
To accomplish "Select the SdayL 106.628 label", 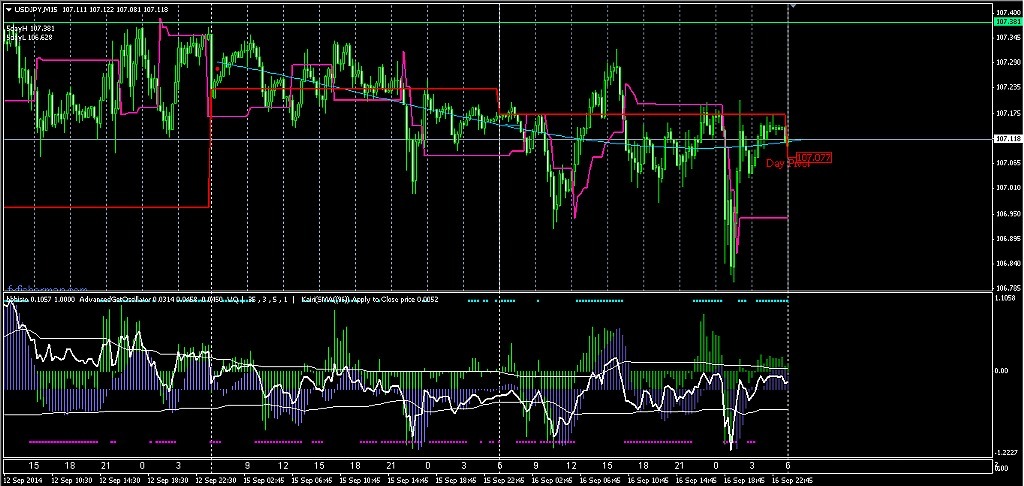I will pyautogui.click(x=30, y=38).
